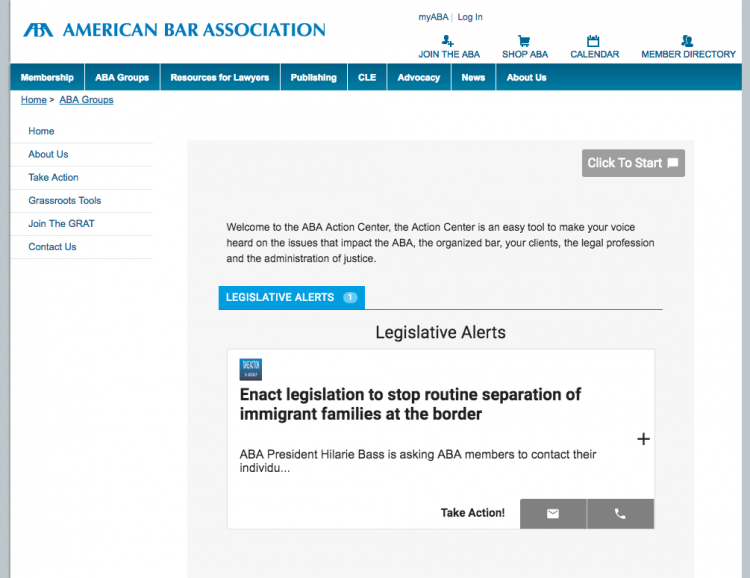Select Join The GRAT sidebar link
750x578 pixels.
[61, 223]
